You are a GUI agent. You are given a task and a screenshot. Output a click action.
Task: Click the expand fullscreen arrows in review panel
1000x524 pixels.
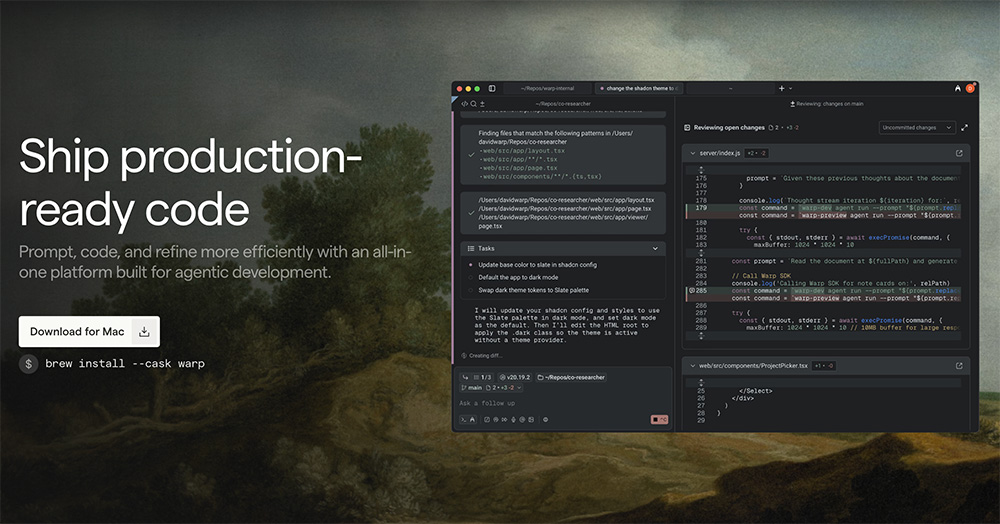pos(964,128)
